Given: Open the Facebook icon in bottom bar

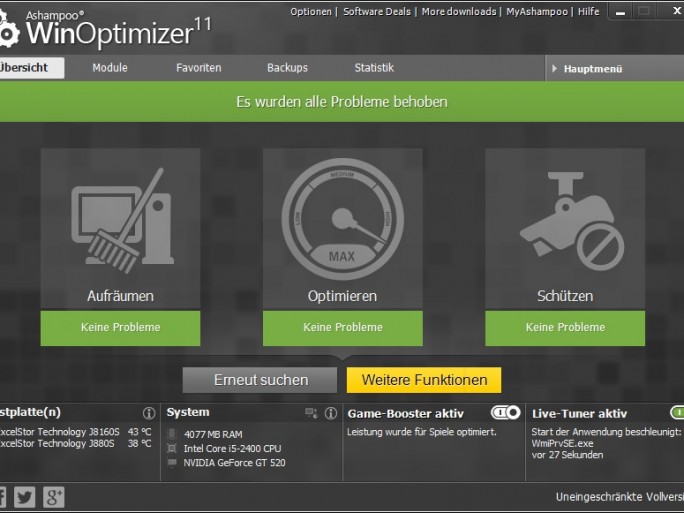Looking at the screenshot, I should pyautogui.click(x=3, y=497).
